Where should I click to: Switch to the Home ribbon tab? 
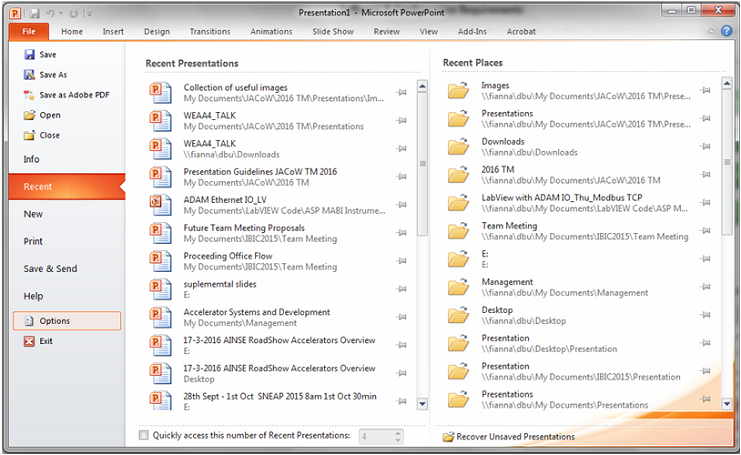click(72, 32)
